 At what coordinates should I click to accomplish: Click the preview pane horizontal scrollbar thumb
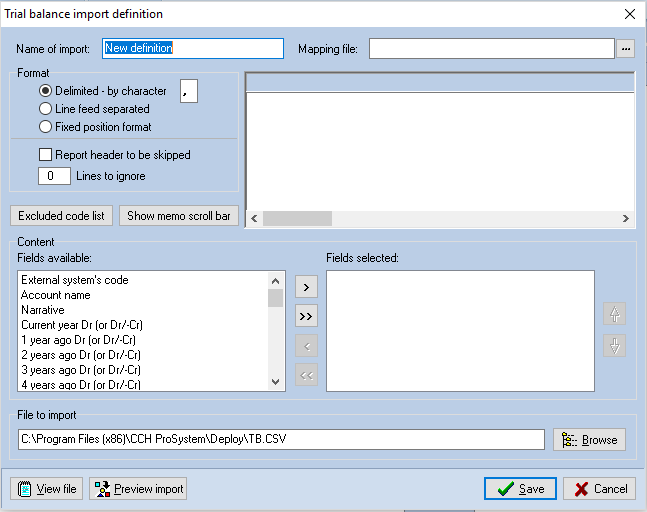coord(298,219)
